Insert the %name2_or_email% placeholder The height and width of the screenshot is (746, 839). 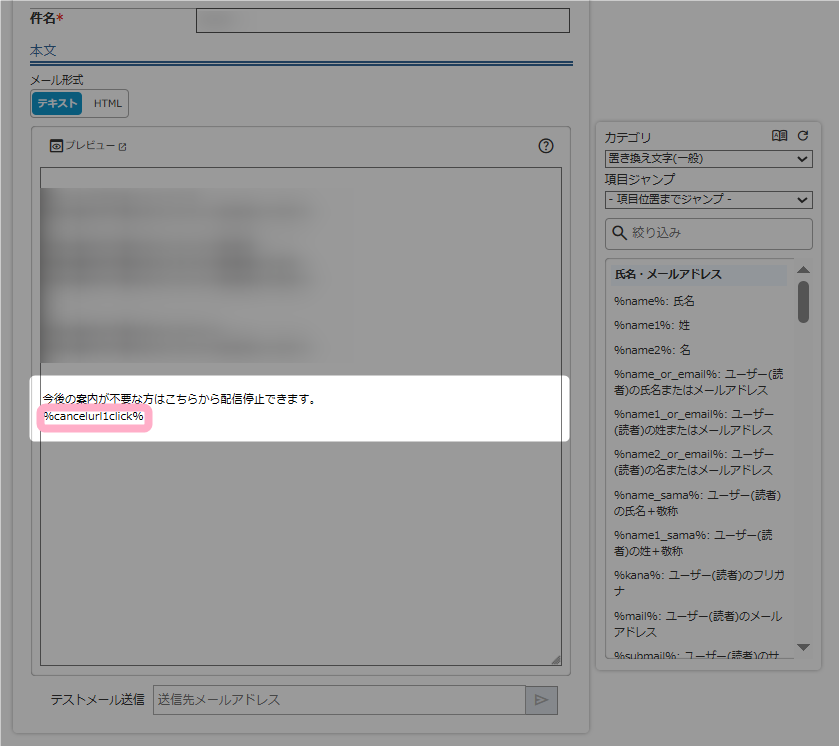tap(694, 462)
